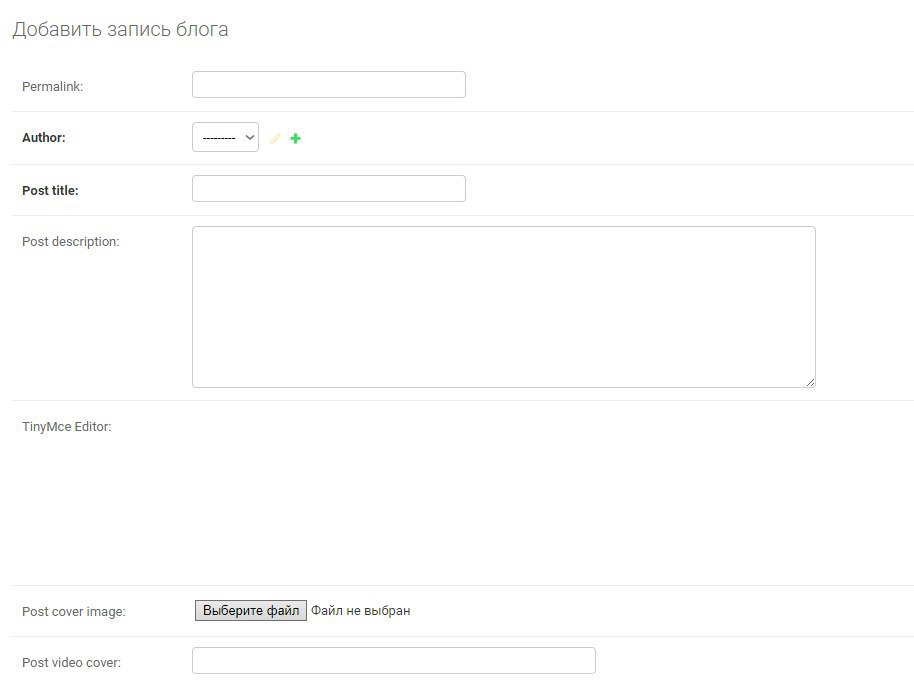Focus the Permalink input field
Viewport: 914px width, 686px height.
[x=329, y=85]
